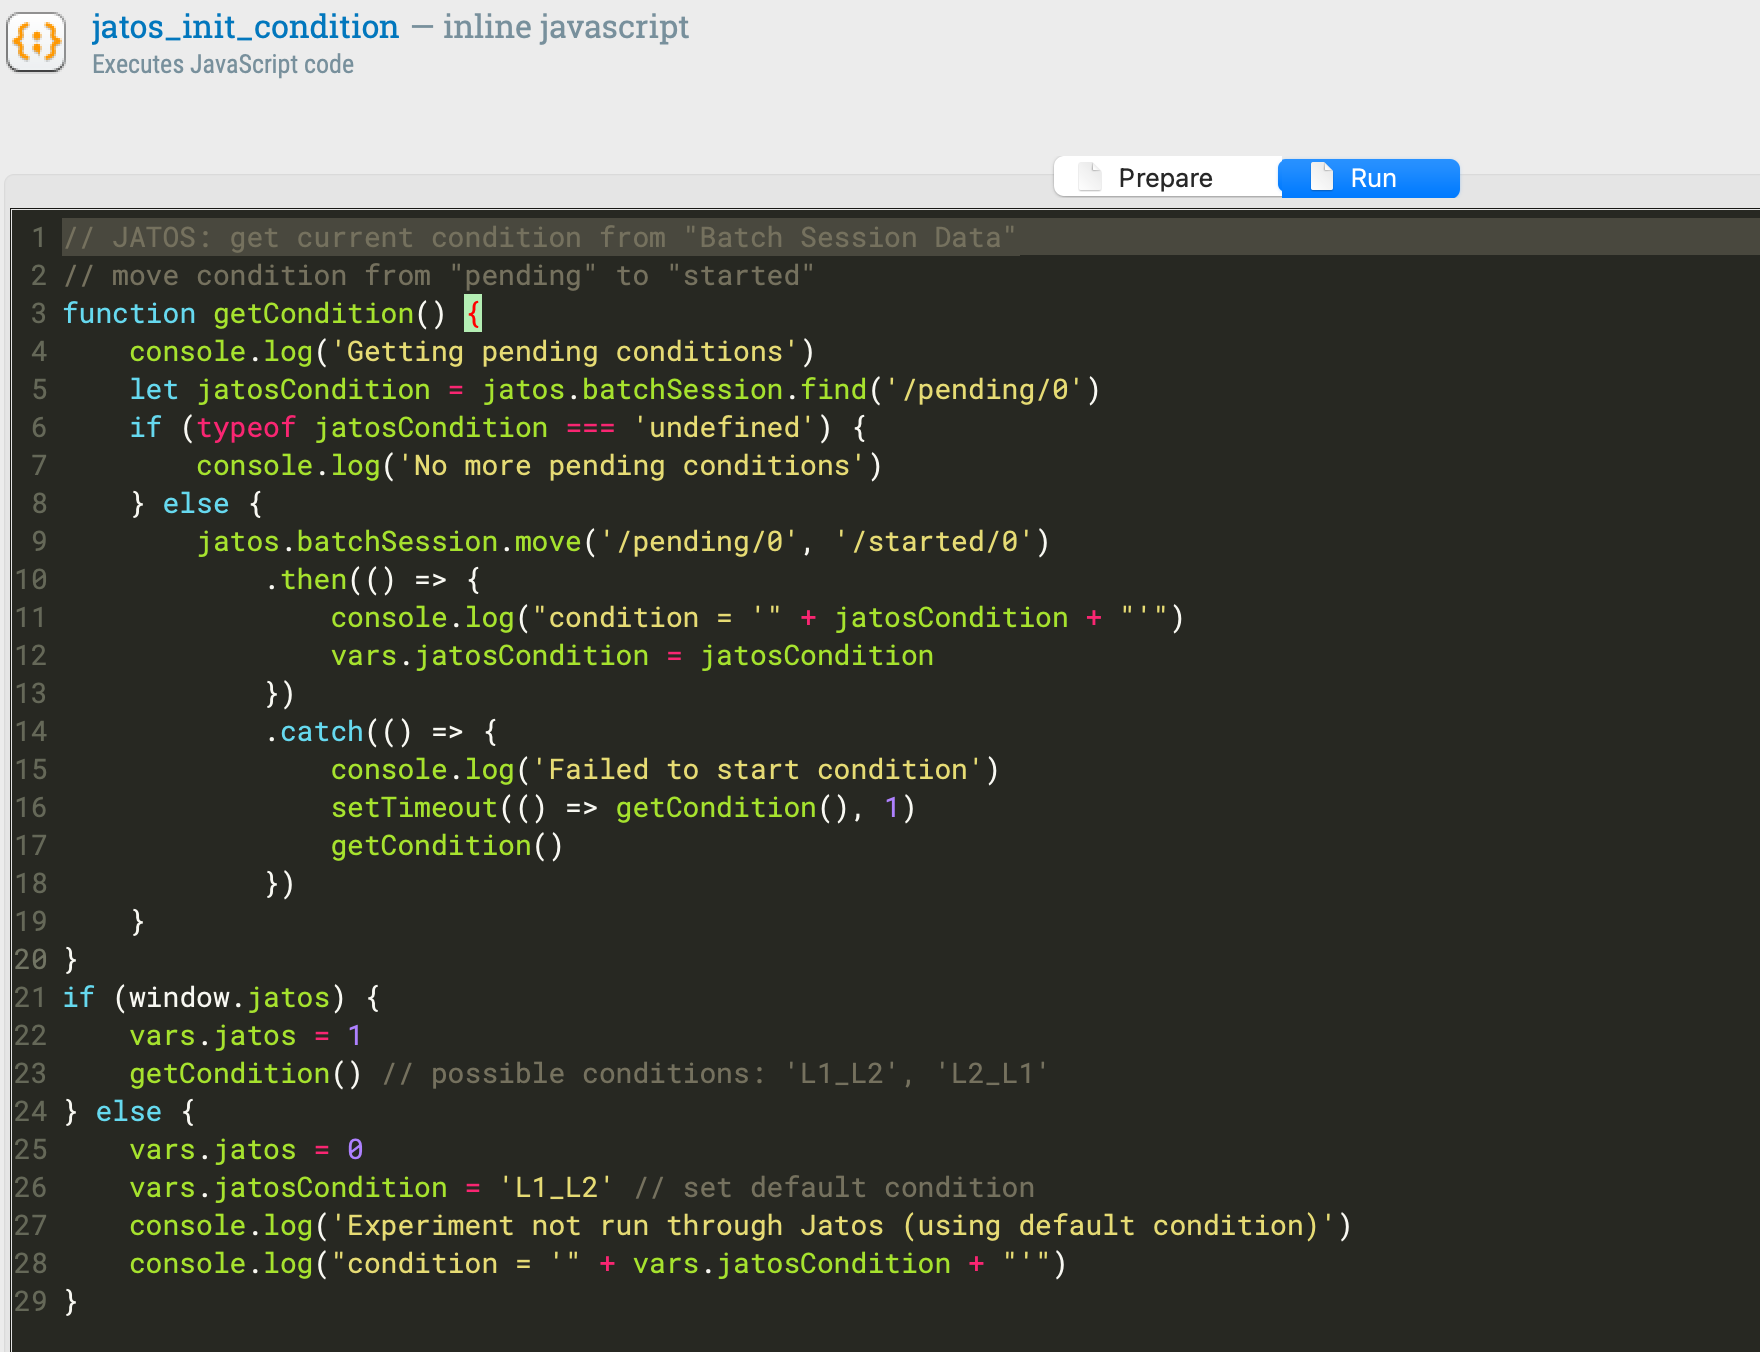Click the typeof keyword on line 6
Viewport: 1760px width, 1352px height.
click(246, 428)
